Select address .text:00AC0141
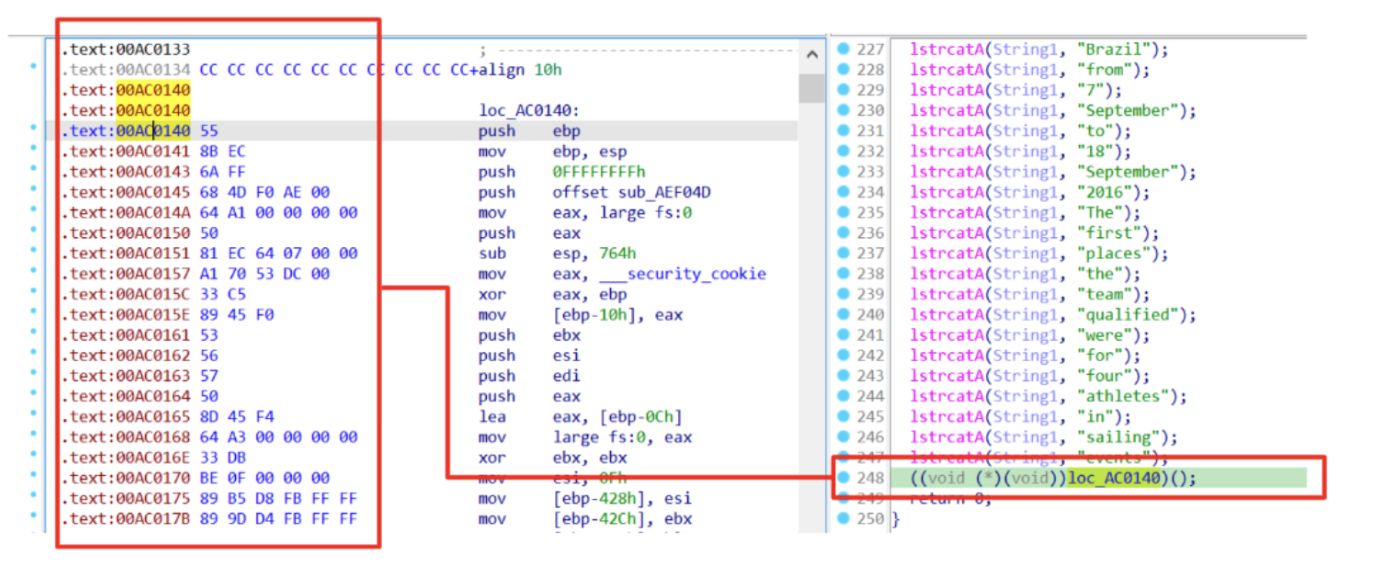This screenshot has height=578, width=1382. click(x=126, y=151)
